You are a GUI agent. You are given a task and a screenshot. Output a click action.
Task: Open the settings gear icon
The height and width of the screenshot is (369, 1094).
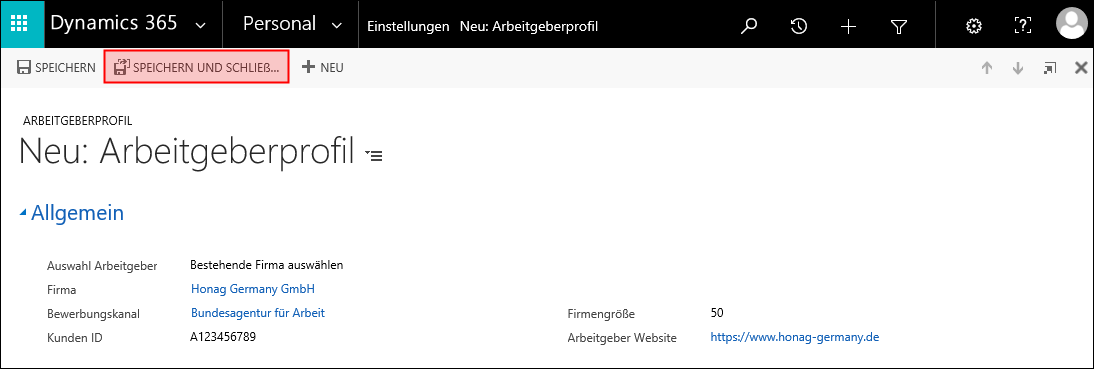point(973,27)
